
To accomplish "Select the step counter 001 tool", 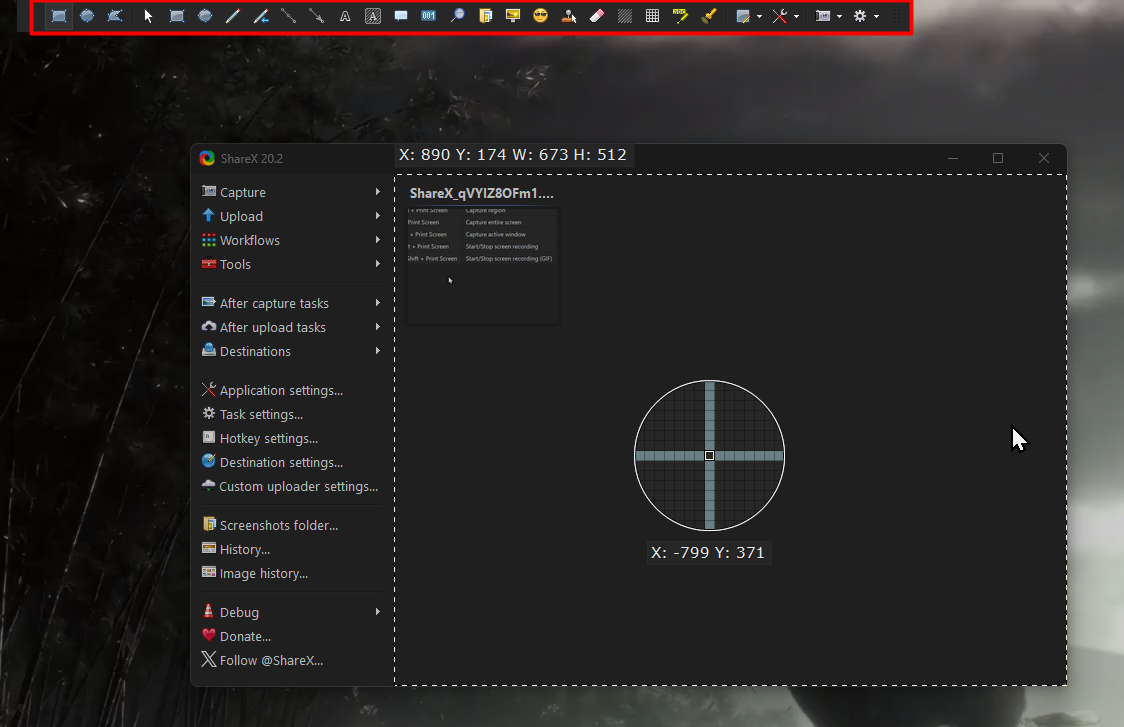I will [429, 16].
